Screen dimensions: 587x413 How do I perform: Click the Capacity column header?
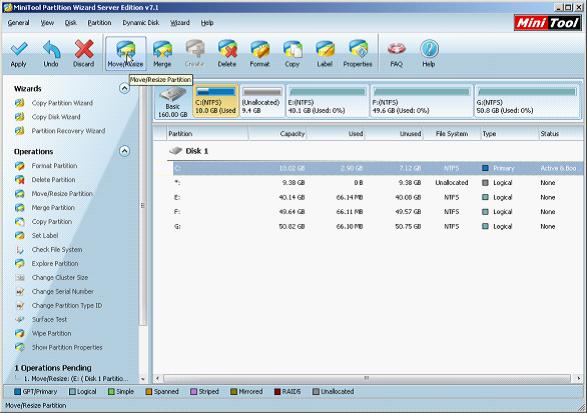[277, 134]
